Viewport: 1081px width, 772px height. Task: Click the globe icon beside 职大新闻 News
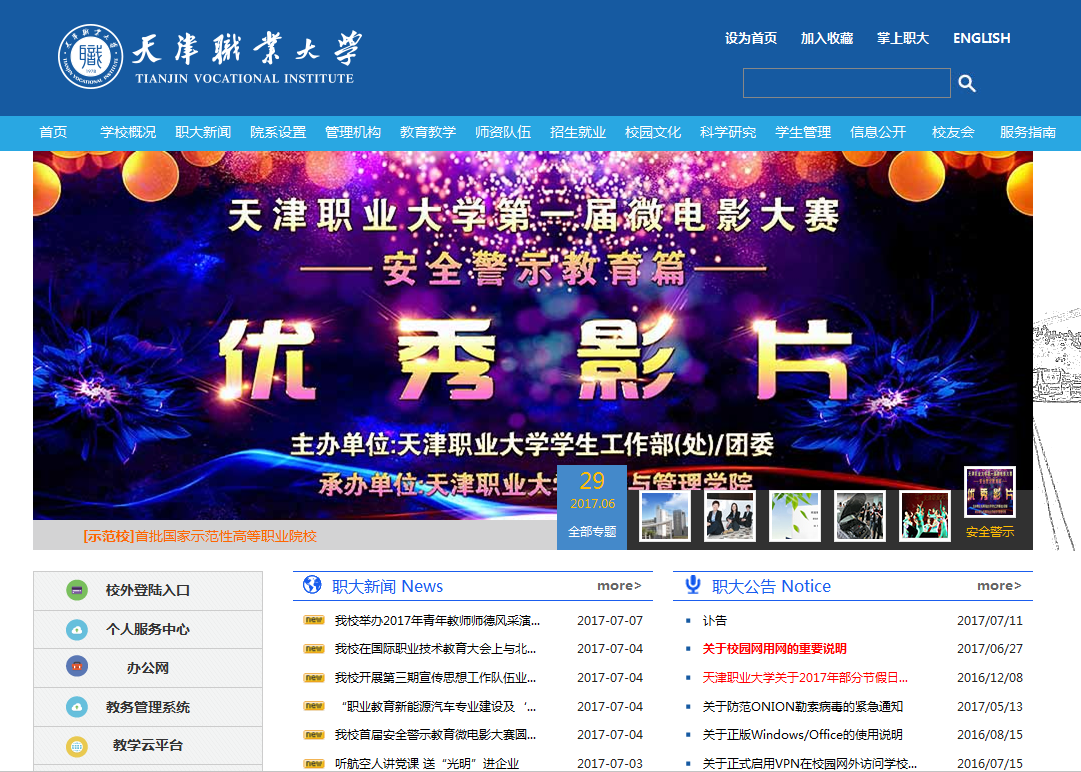[312, 585]
